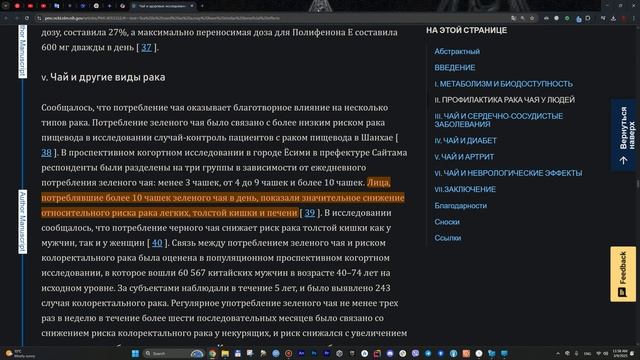Open reference link 38

[x=47, y=153]
